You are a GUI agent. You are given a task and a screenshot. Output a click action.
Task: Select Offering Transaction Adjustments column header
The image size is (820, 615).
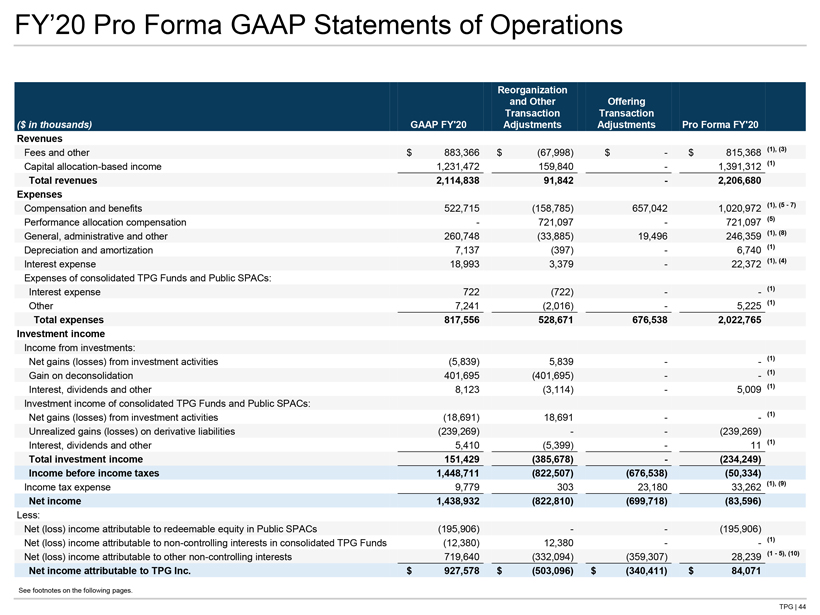click(626, 113)
